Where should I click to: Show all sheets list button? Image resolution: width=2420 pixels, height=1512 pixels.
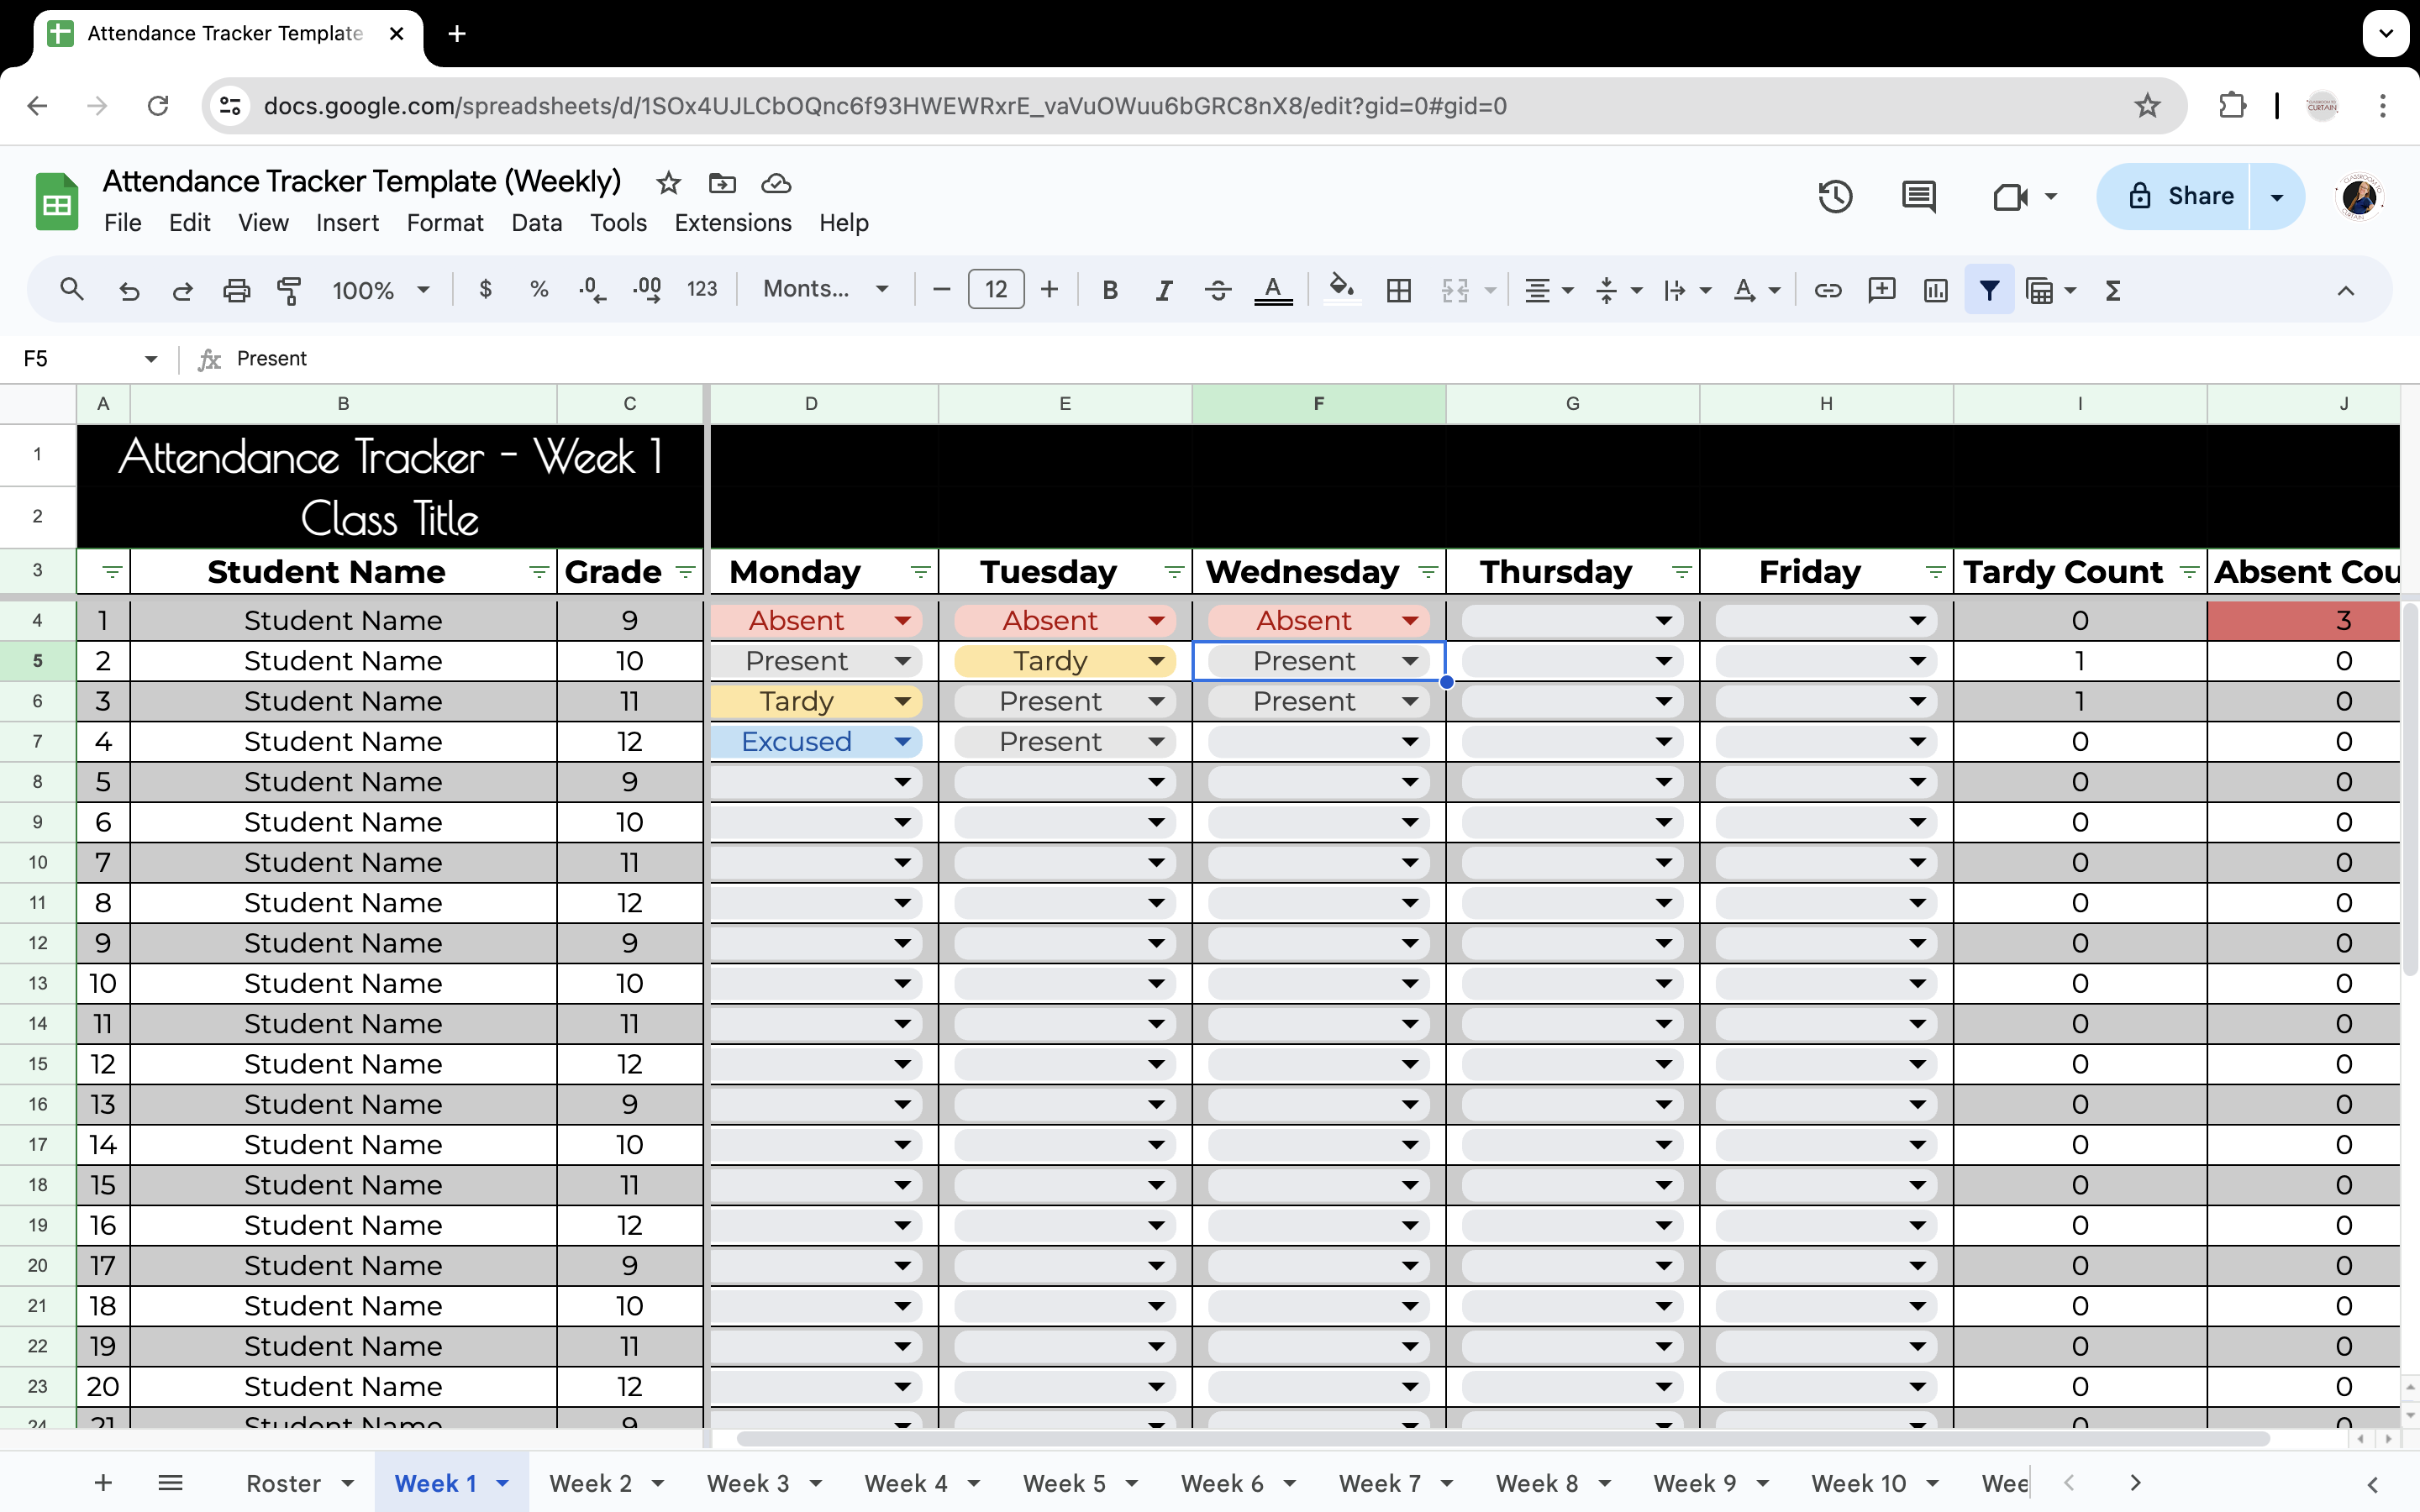[170, 1483]
